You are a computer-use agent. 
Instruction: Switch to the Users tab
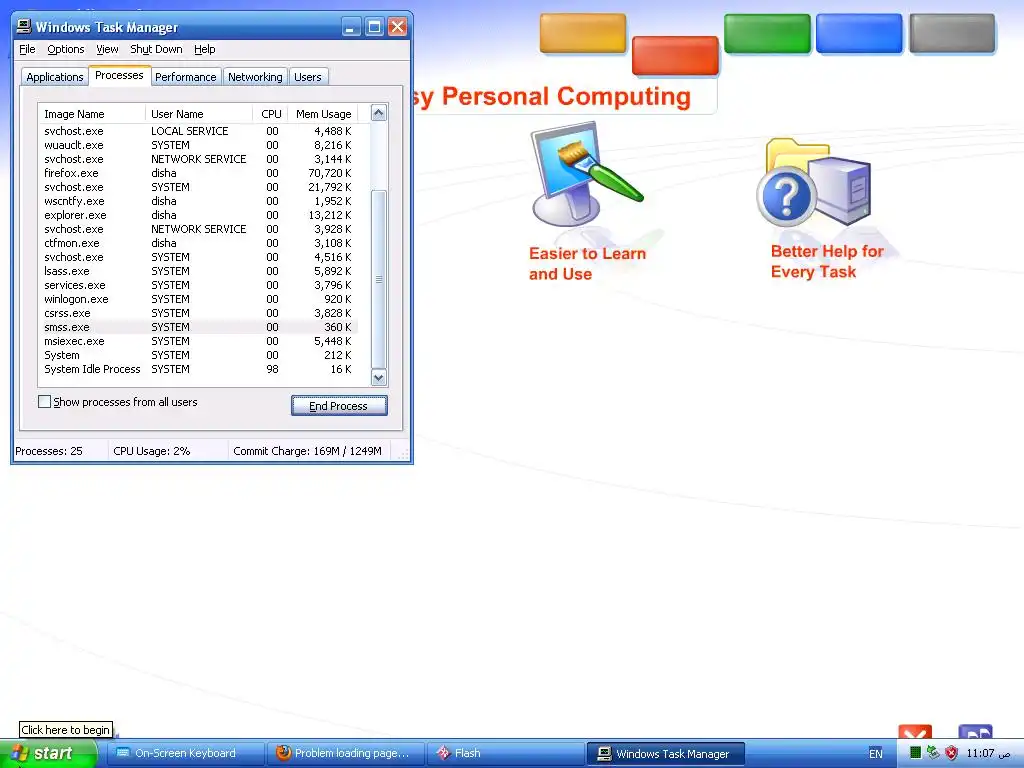308,77
